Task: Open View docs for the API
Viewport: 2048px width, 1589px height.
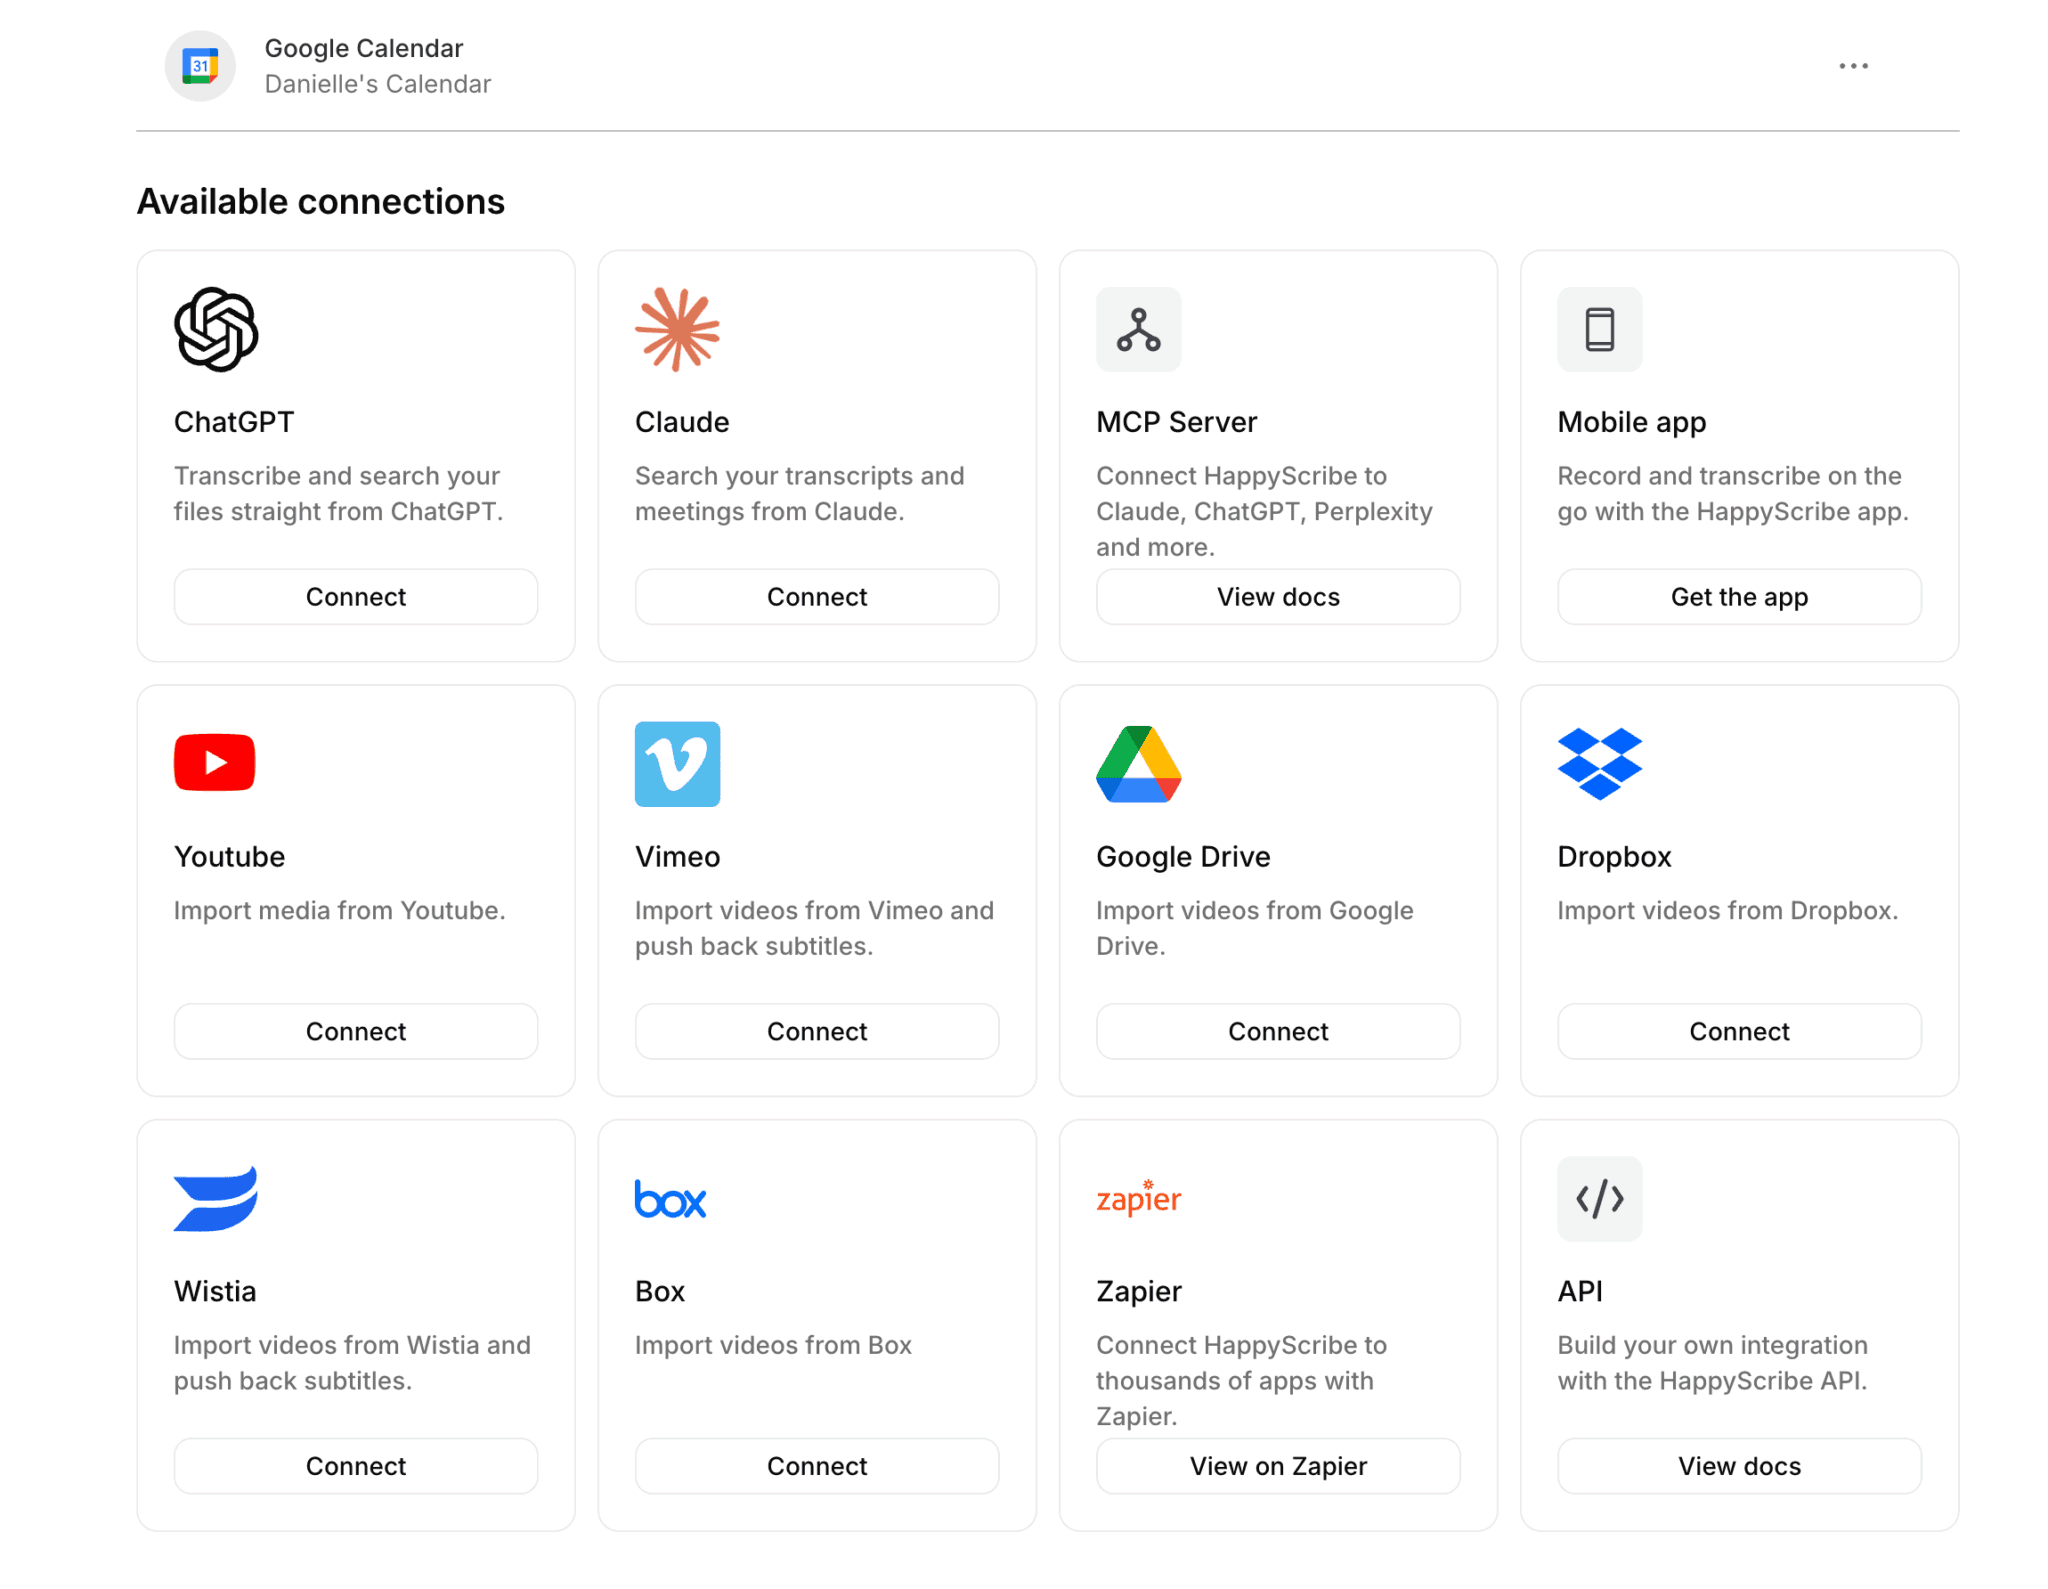Action: (1739, 1466)
